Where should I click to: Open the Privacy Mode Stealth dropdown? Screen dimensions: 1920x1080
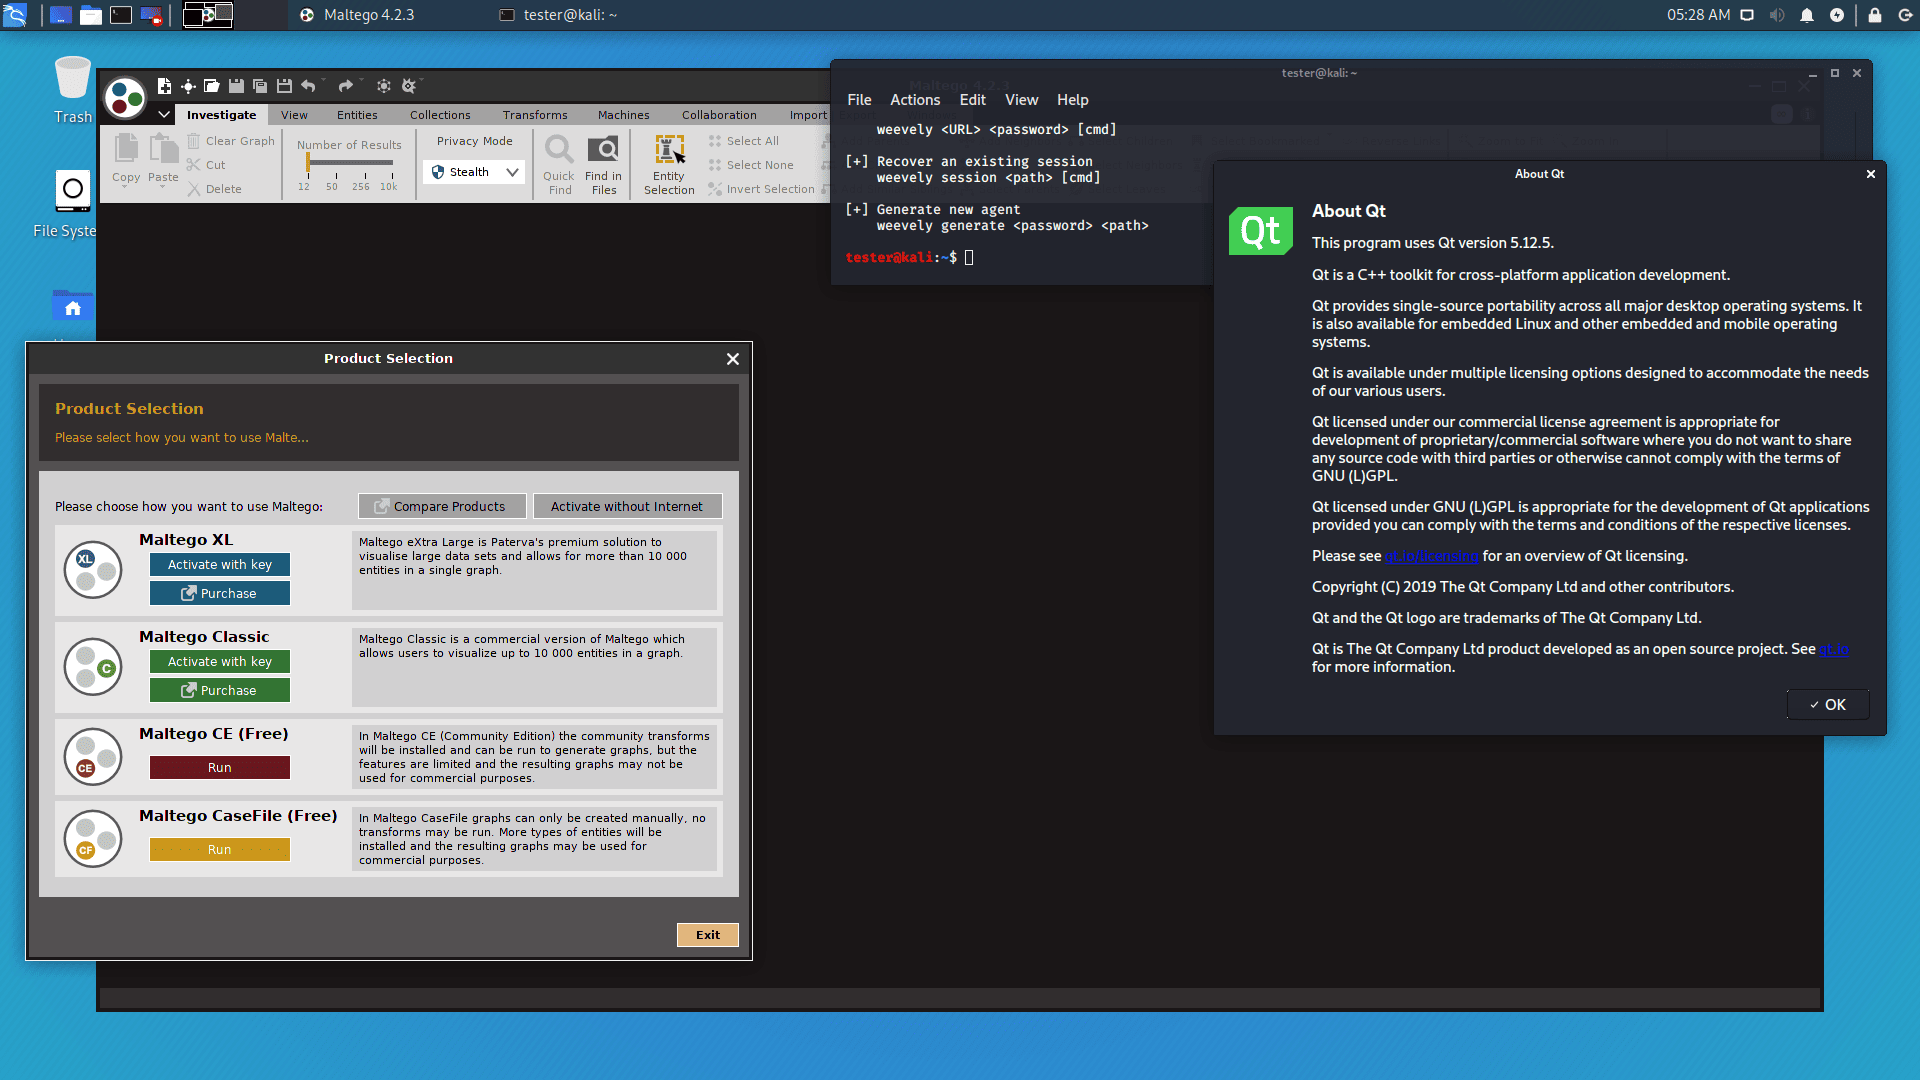tap(475, 172)
